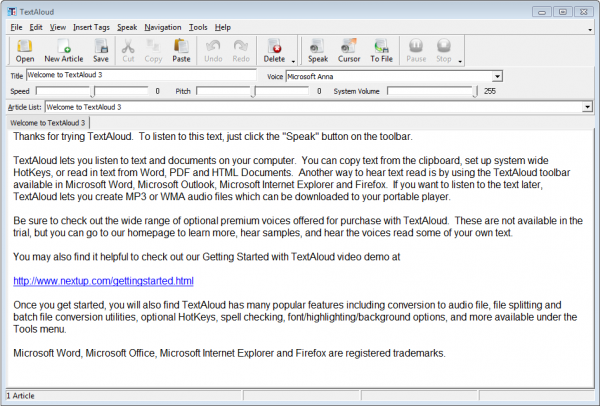Copy selected text using toolbar
This screenshot has height=406, width=600.
point(153,51)
